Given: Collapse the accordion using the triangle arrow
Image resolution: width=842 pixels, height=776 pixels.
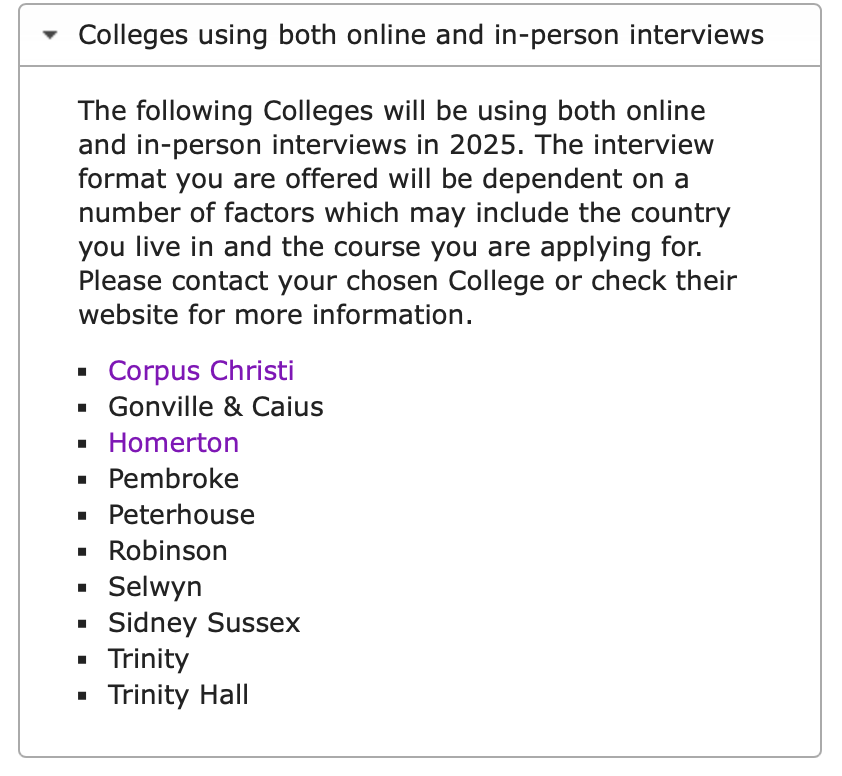Looking at the screenshot, I should 50,36.
